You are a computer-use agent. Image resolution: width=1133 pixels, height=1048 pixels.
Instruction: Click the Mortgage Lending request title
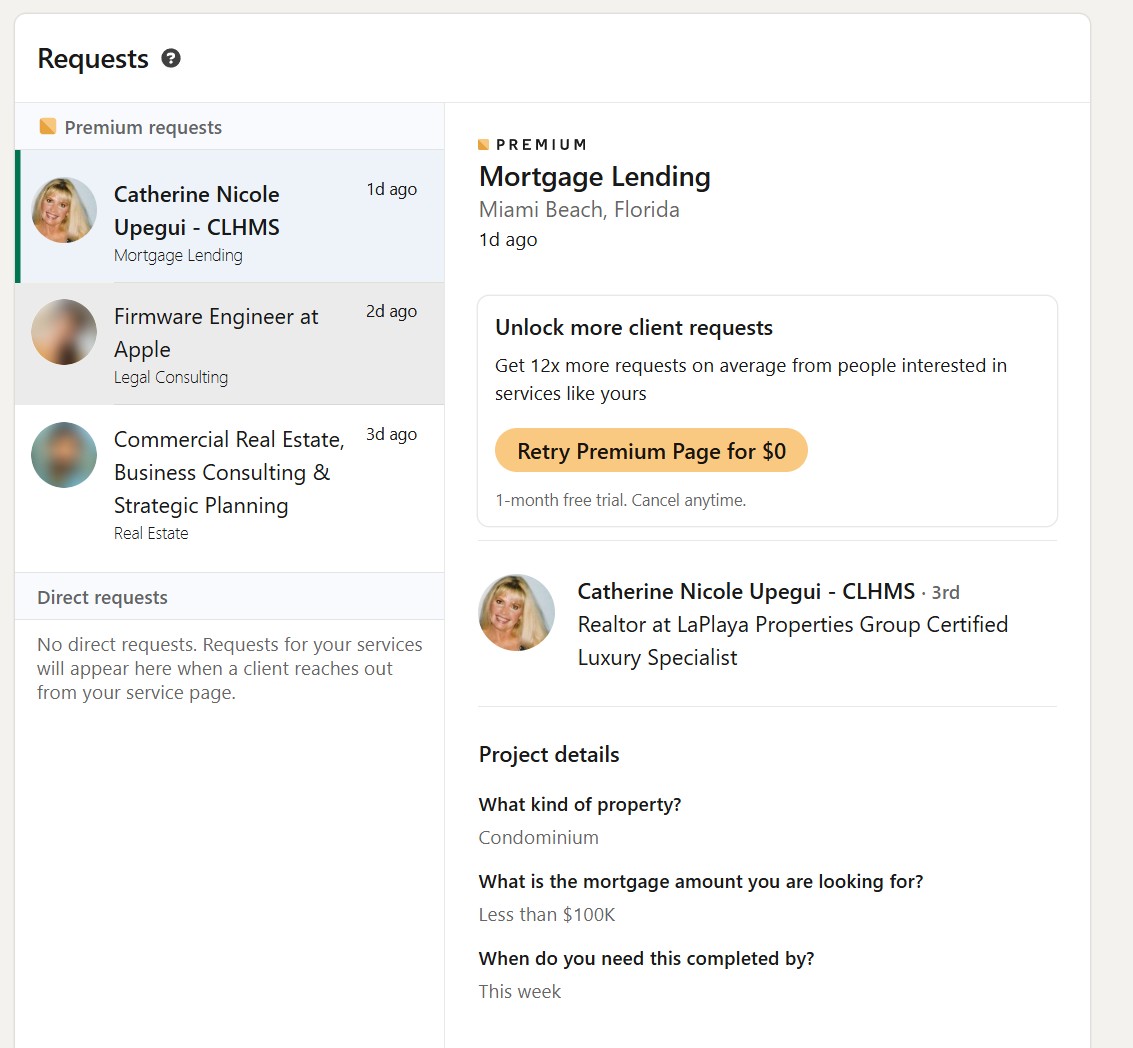[x=595, y=176]
